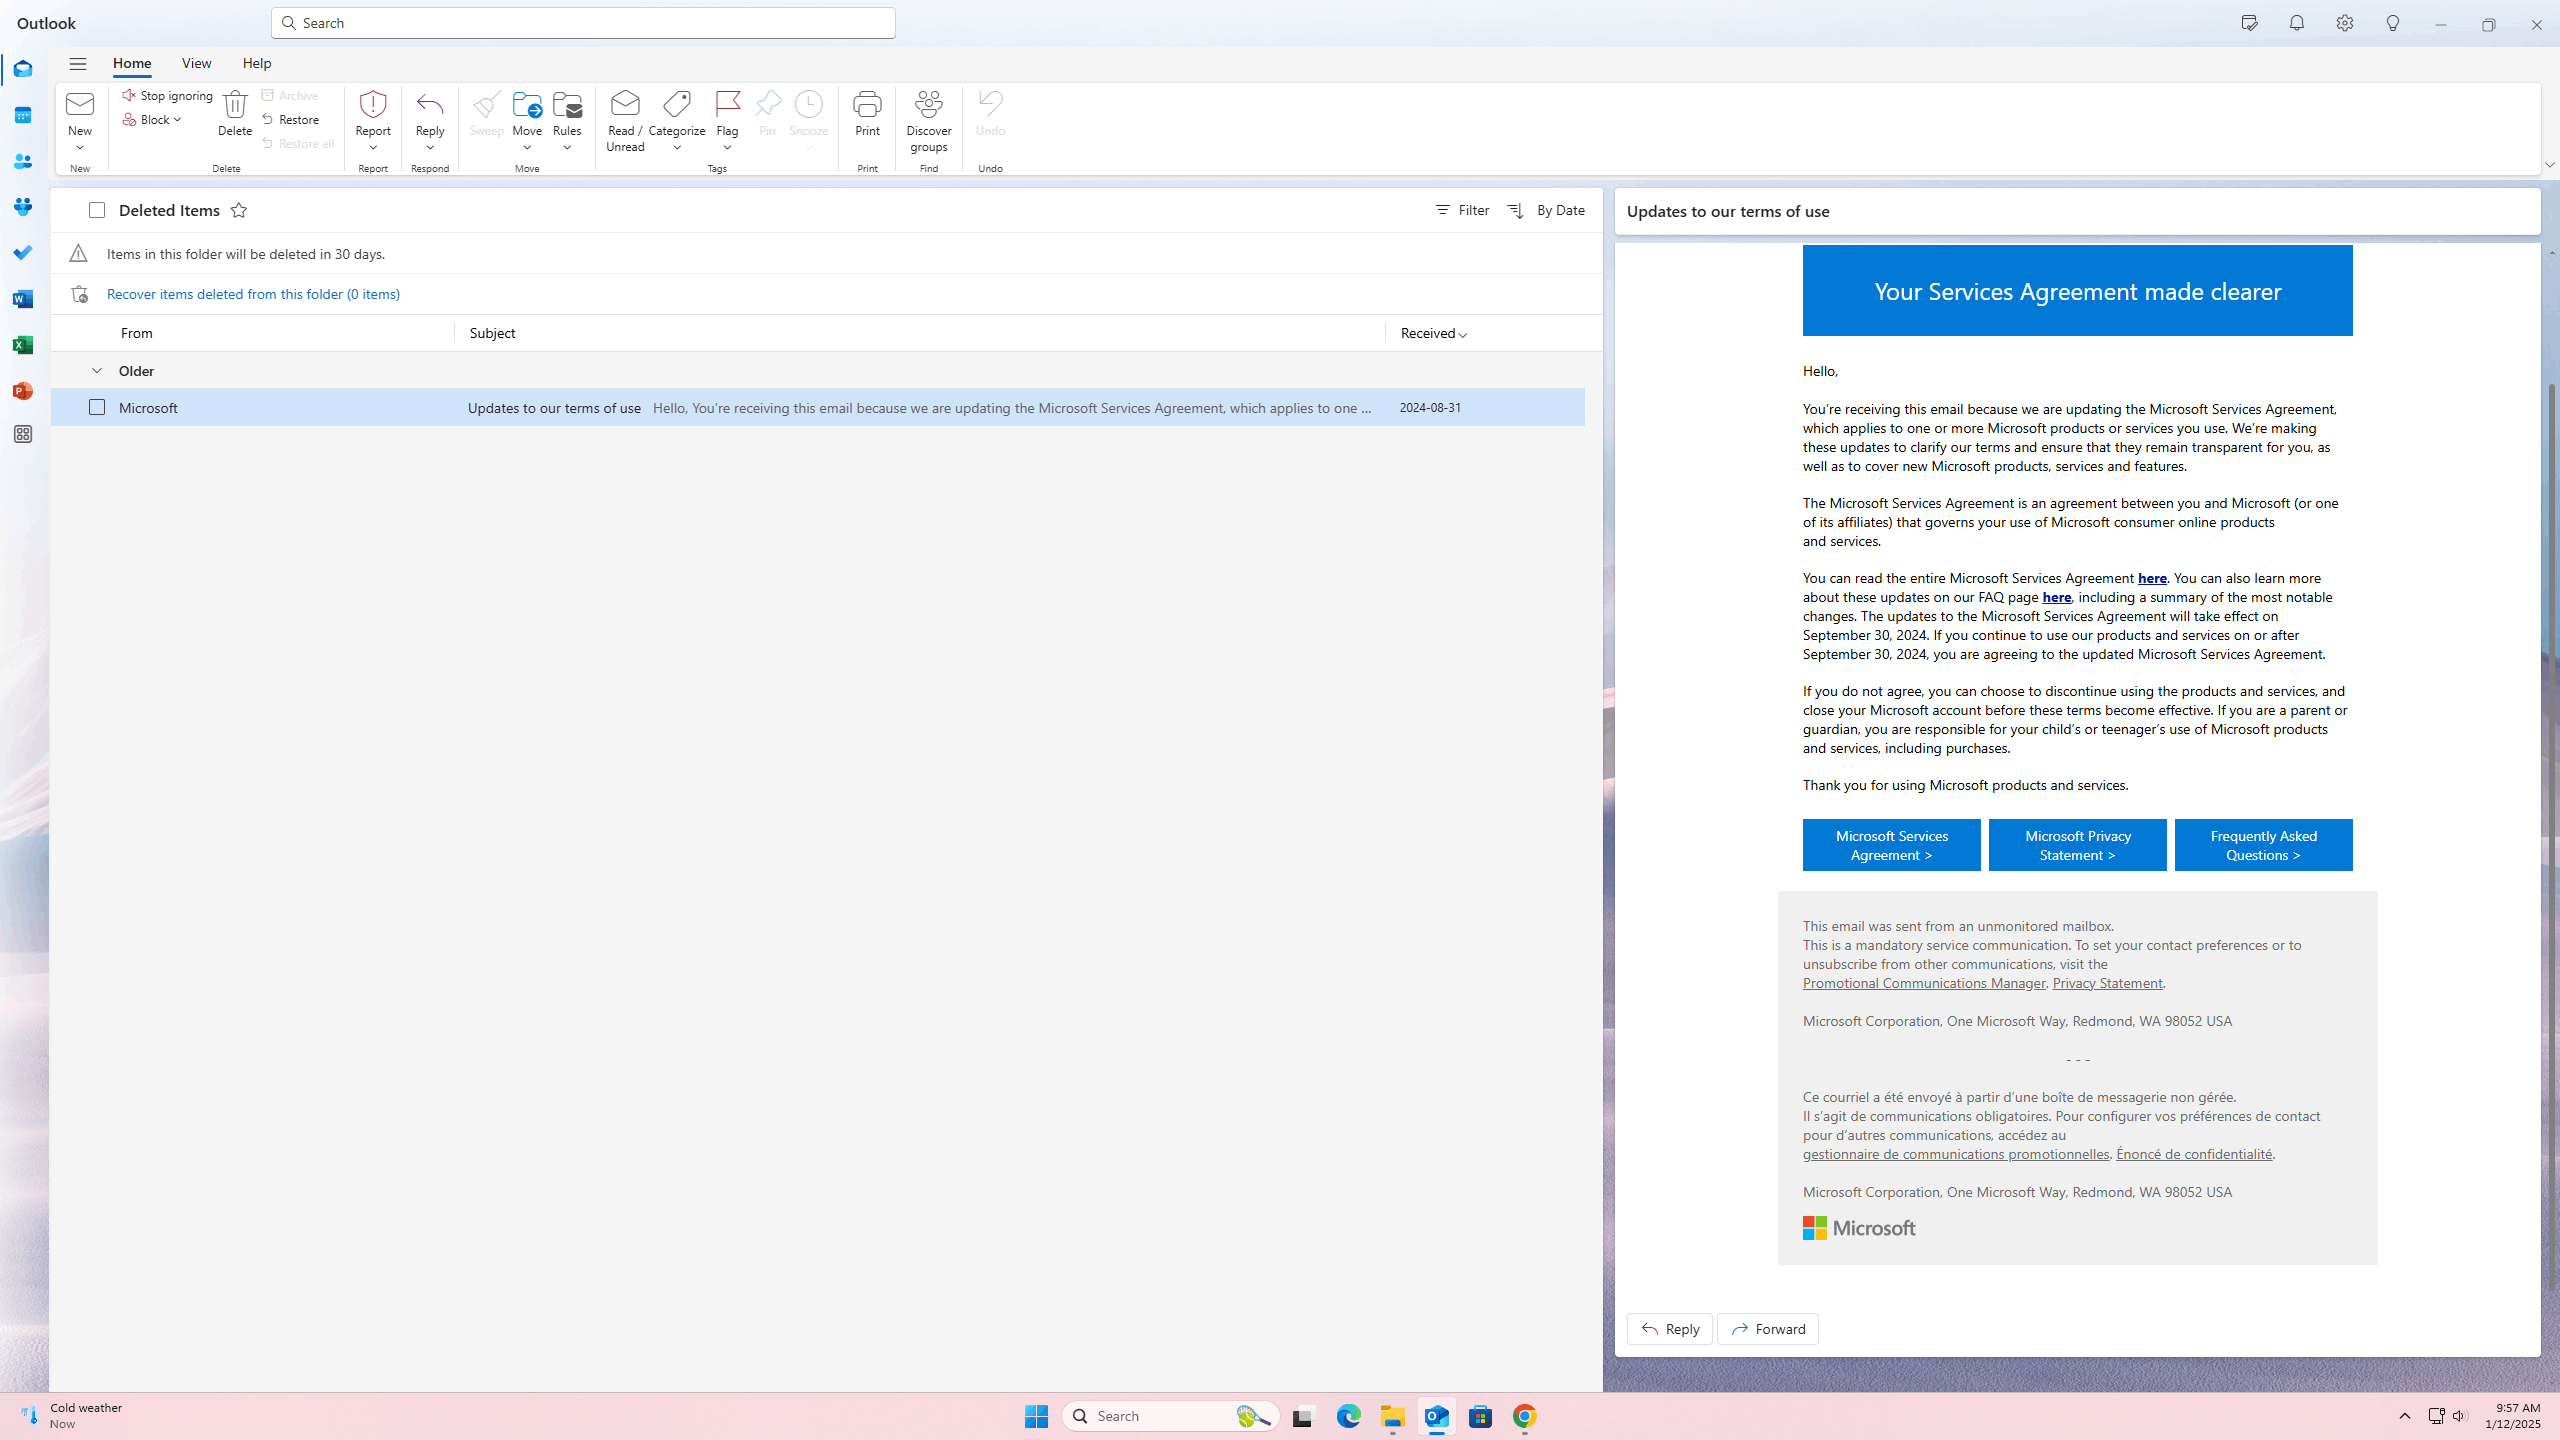The width and height of the screenshot is (2560, 1440).
Task: Open the People contacts icon in sidebar
Action: pyautogui.click(x=23, y=161)
